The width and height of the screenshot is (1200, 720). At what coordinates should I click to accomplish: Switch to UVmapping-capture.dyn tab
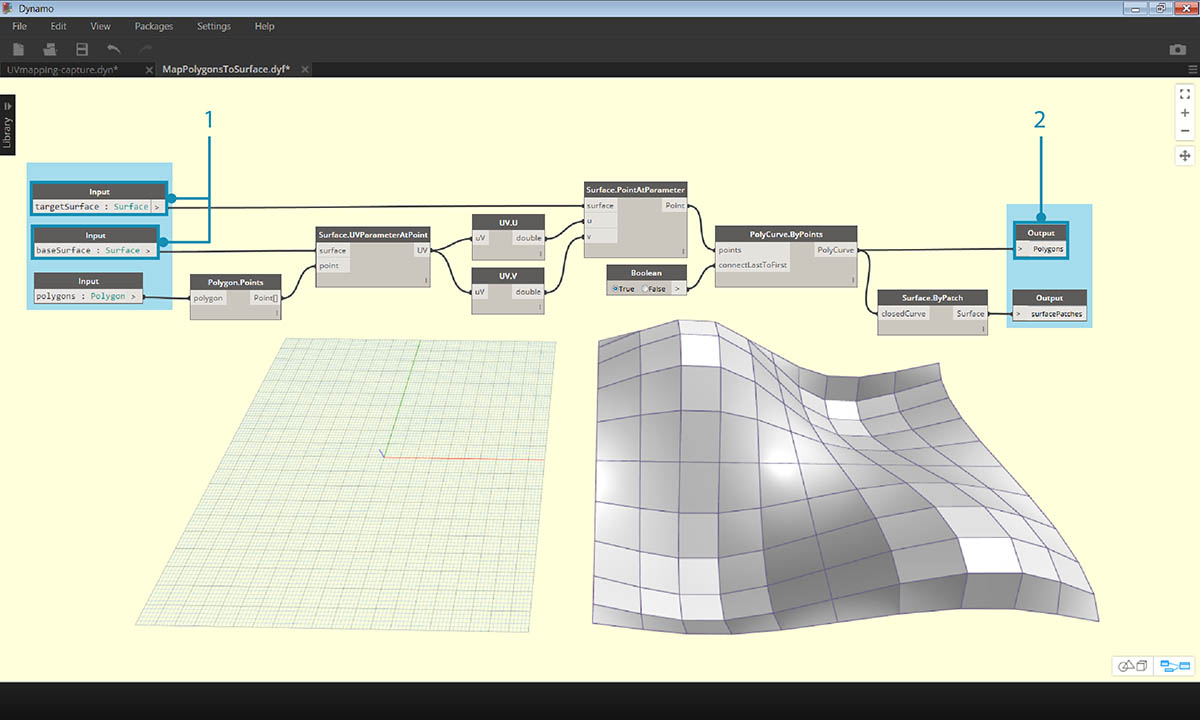coord(62,70)
